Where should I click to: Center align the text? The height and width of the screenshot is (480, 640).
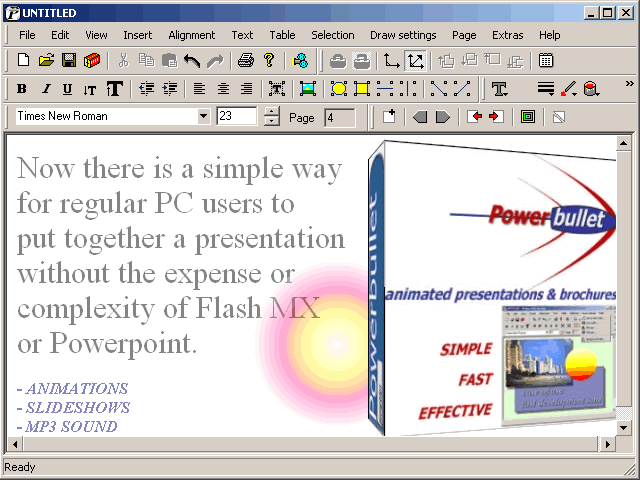(x=223, y=89)
